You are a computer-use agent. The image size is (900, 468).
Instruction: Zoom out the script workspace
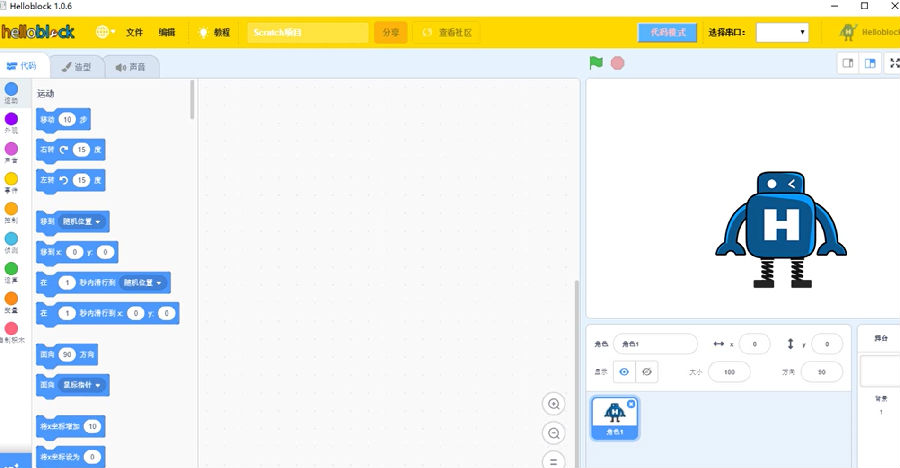tap(553, 434)
